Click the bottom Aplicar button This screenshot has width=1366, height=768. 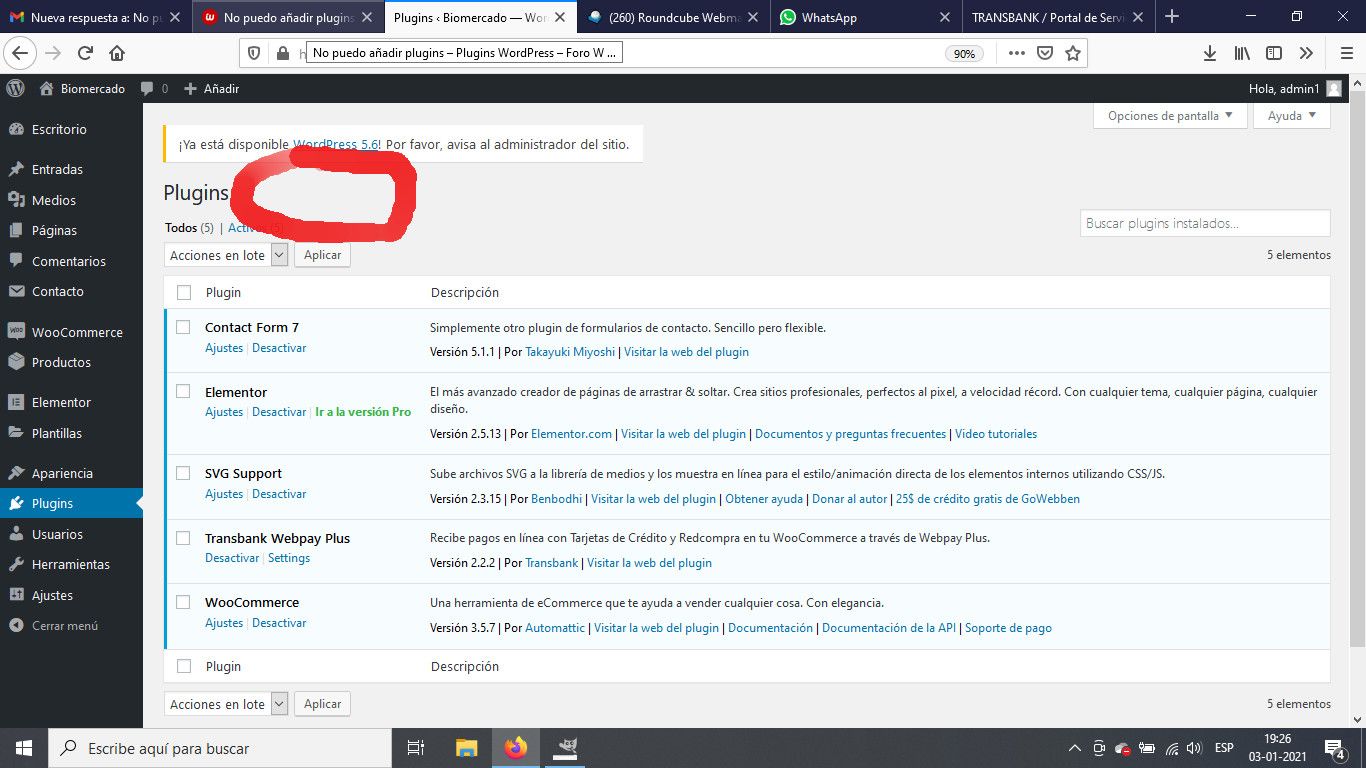[x=322, y=704]
